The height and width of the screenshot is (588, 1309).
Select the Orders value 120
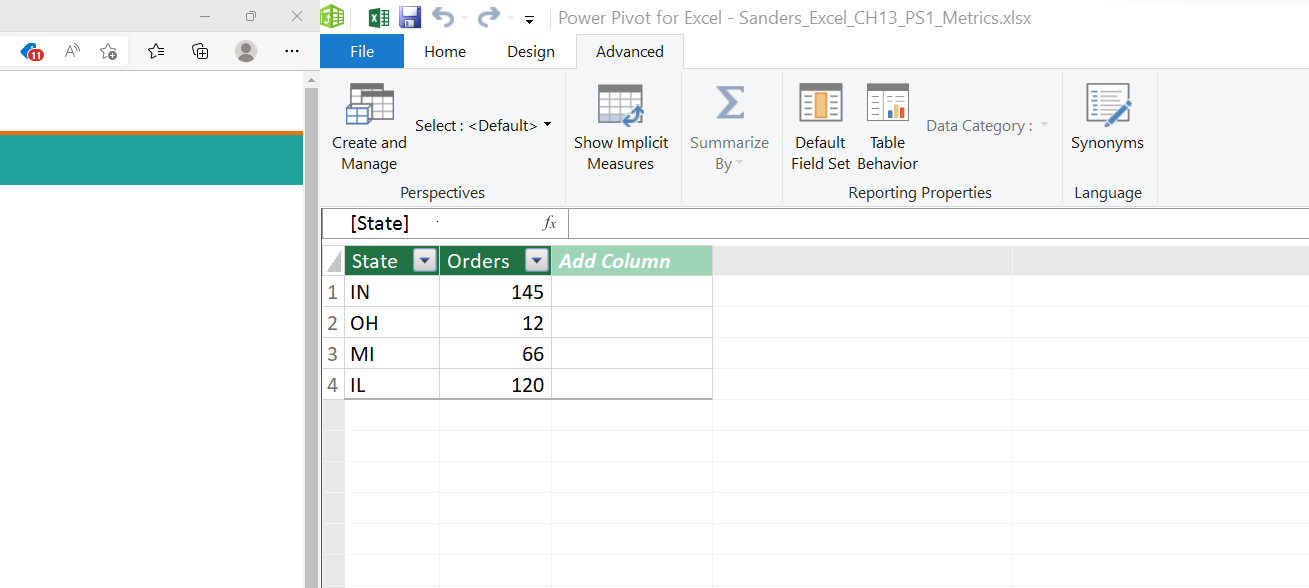[495, 385]
